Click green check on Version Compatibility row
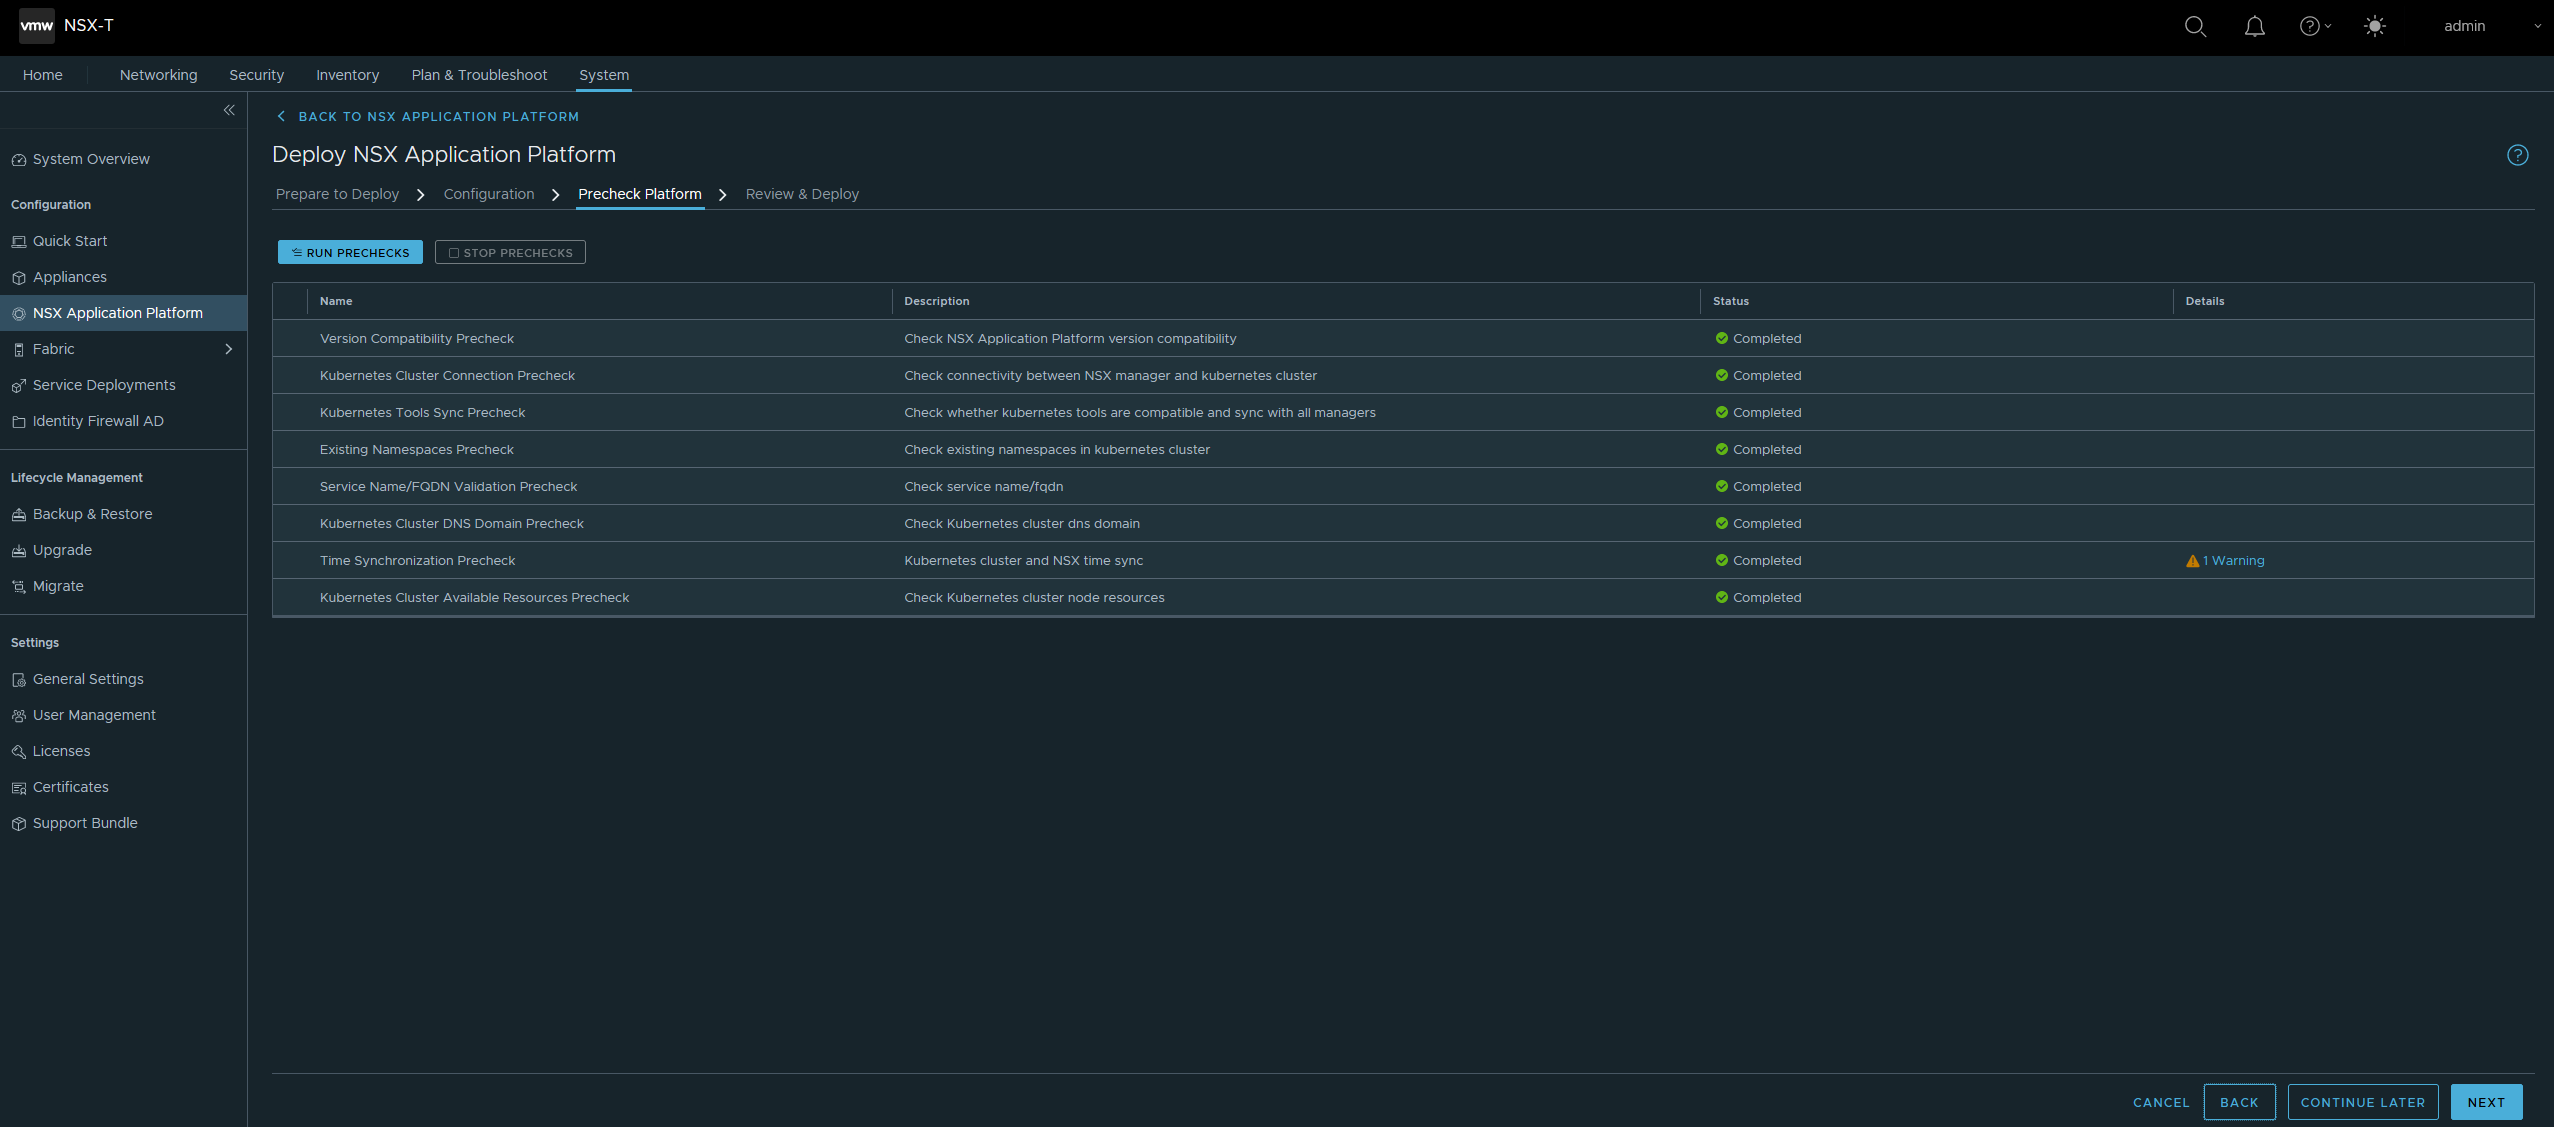This screenshot has width=2554, height=1127. (x=1721, y=338)
